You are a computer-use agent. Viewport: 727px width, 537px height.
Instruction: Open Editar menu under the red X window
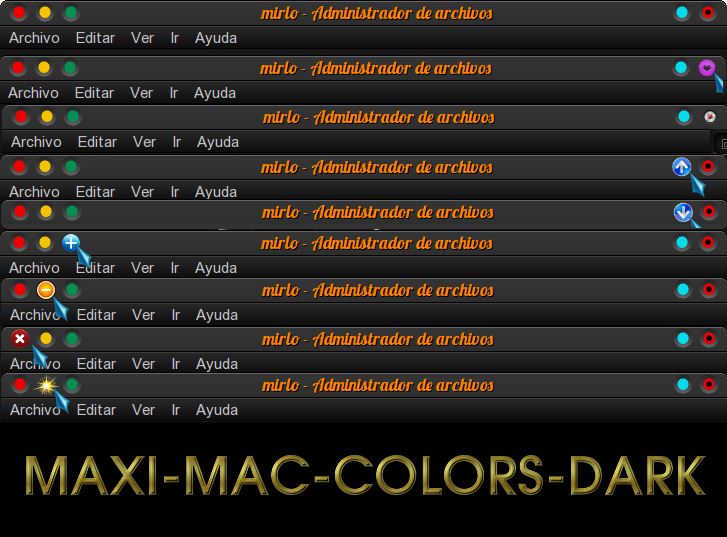(96, 364)
